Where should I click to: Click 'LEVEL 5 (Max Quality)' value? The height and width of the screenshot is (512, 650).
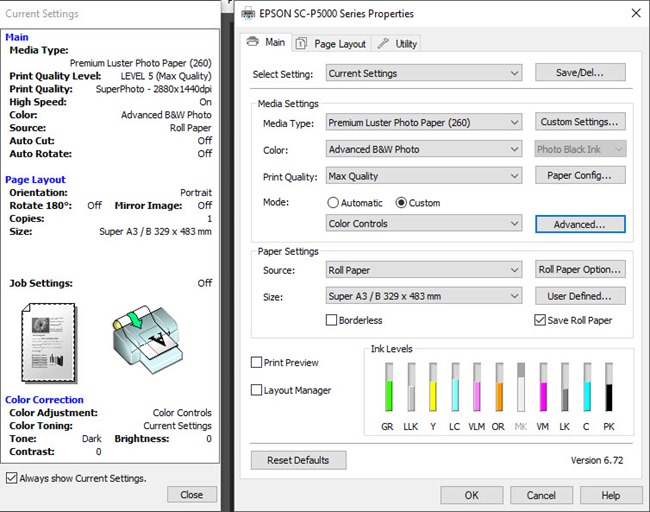166,76
